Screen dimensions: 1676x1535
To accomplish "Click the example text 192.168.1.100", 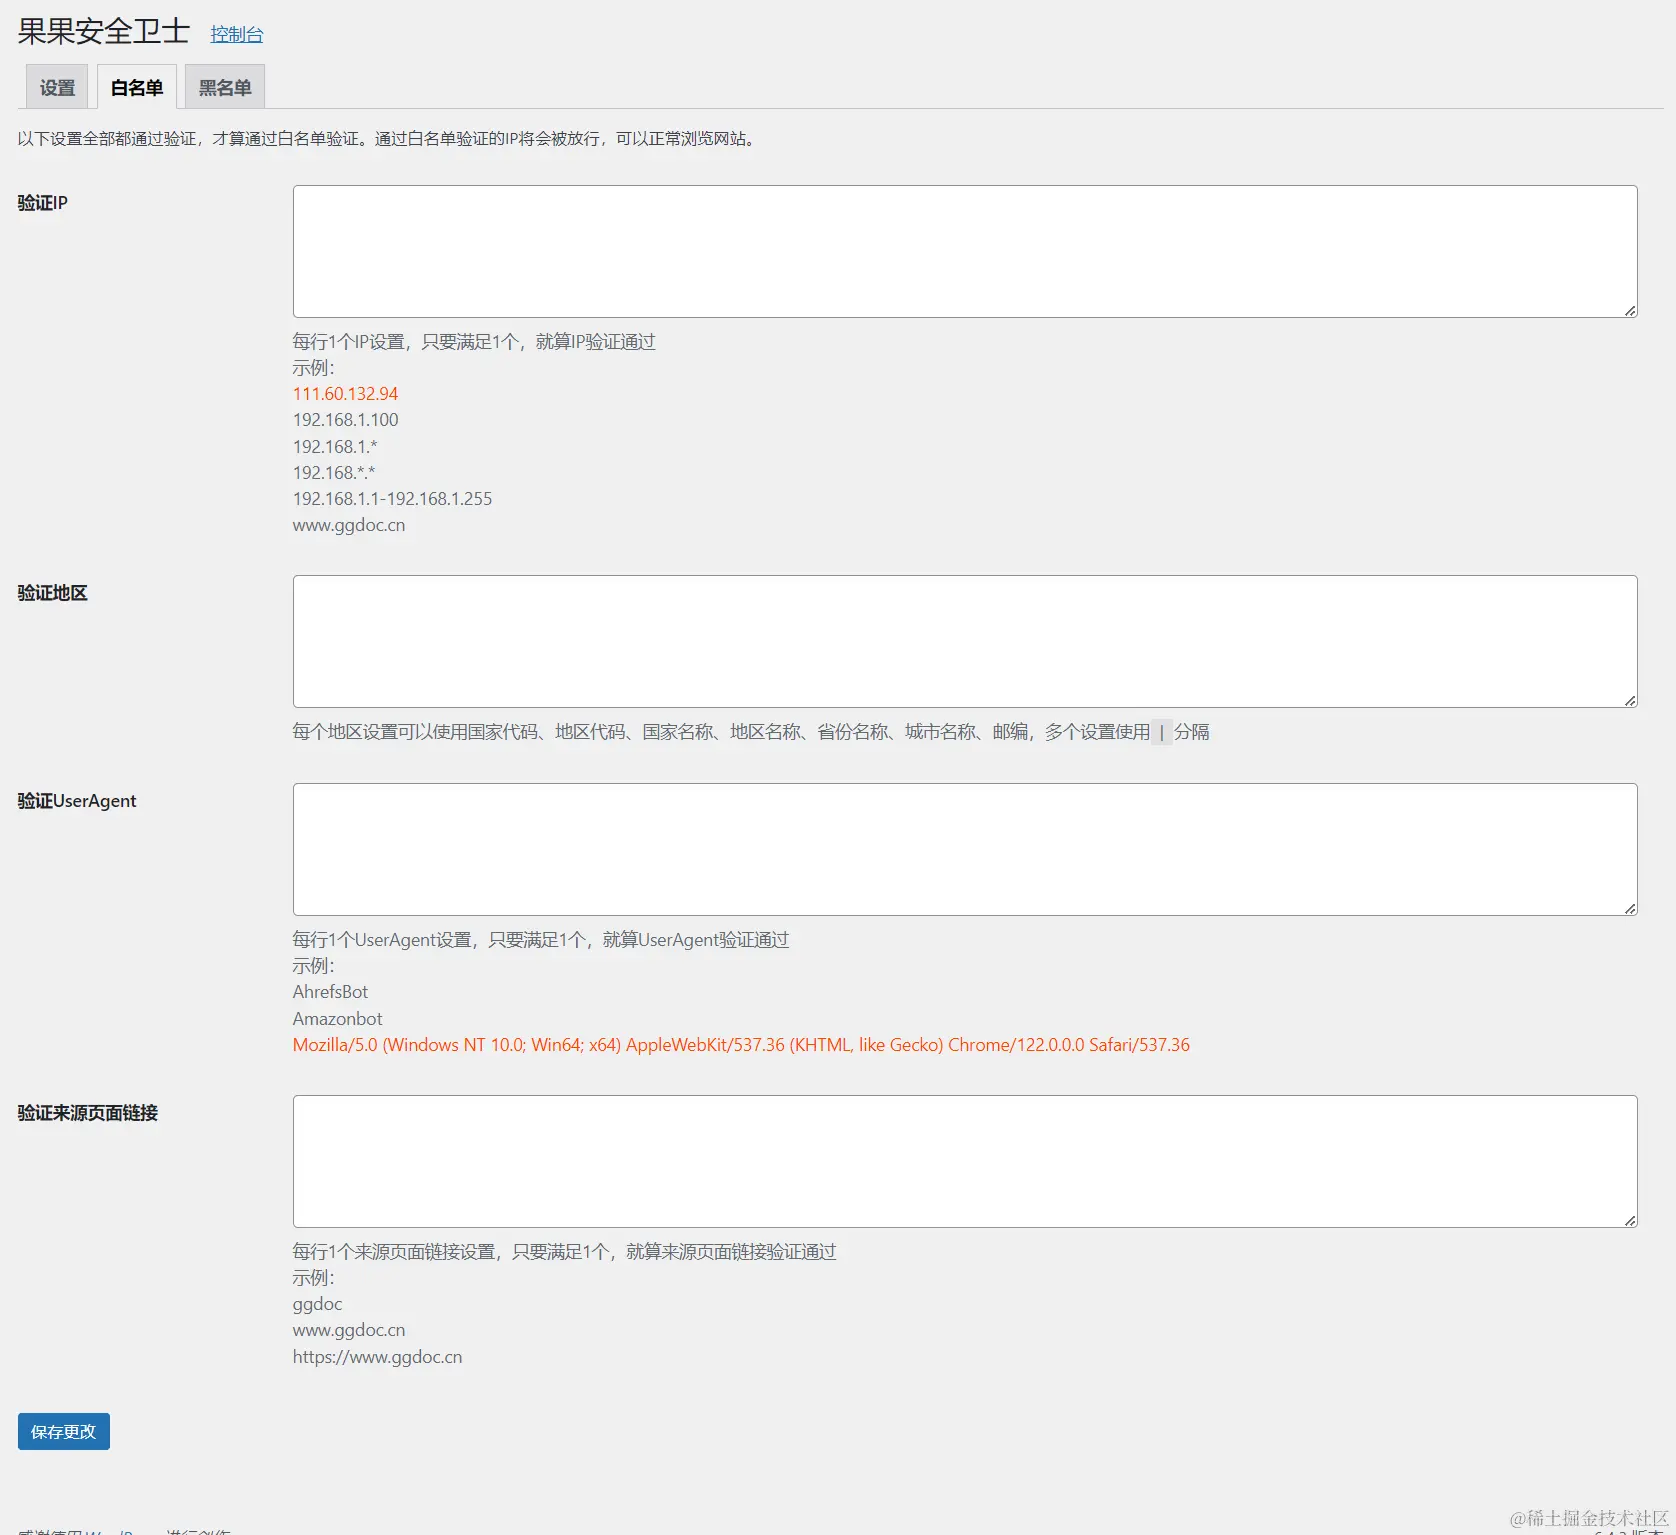I will coord(345,420).
